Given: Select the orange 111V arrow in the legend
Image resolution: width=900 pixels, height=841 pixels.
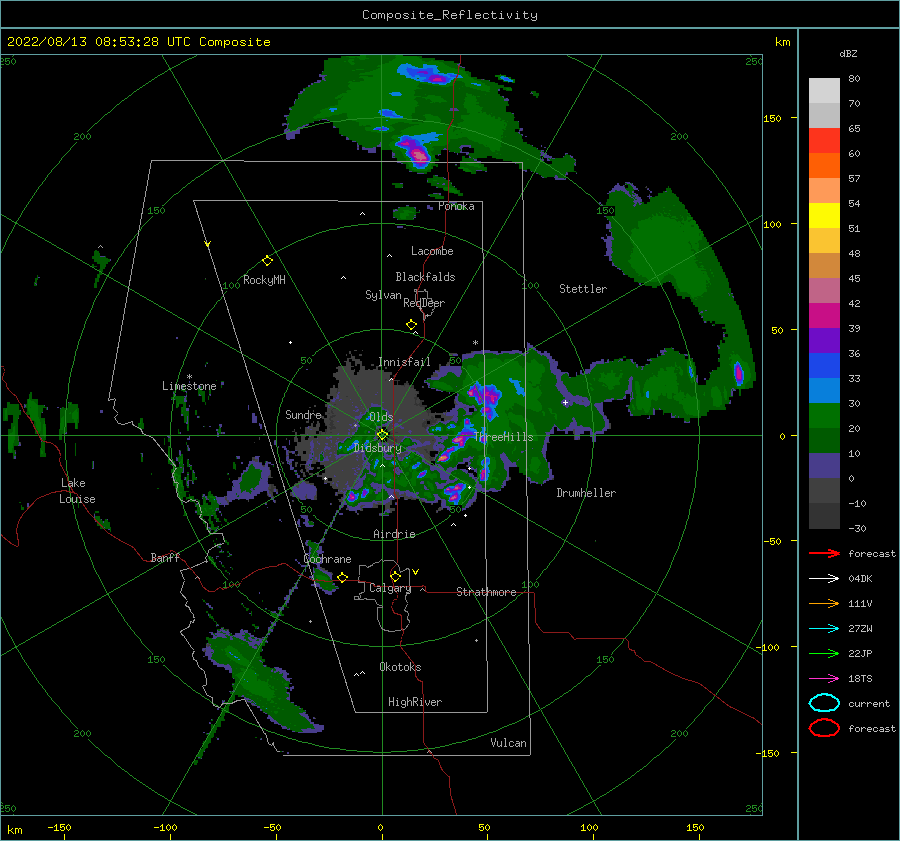Looking at the screenshot, I should pyautogui.click(x=824, y=603).
